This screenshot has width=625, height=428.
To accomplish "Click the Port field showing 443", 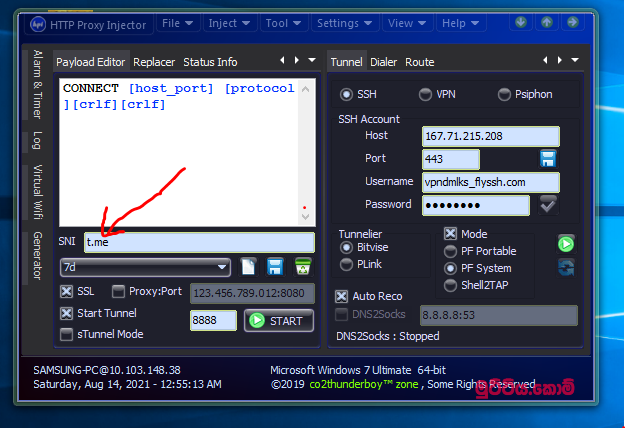I will [x=450, y=159].
